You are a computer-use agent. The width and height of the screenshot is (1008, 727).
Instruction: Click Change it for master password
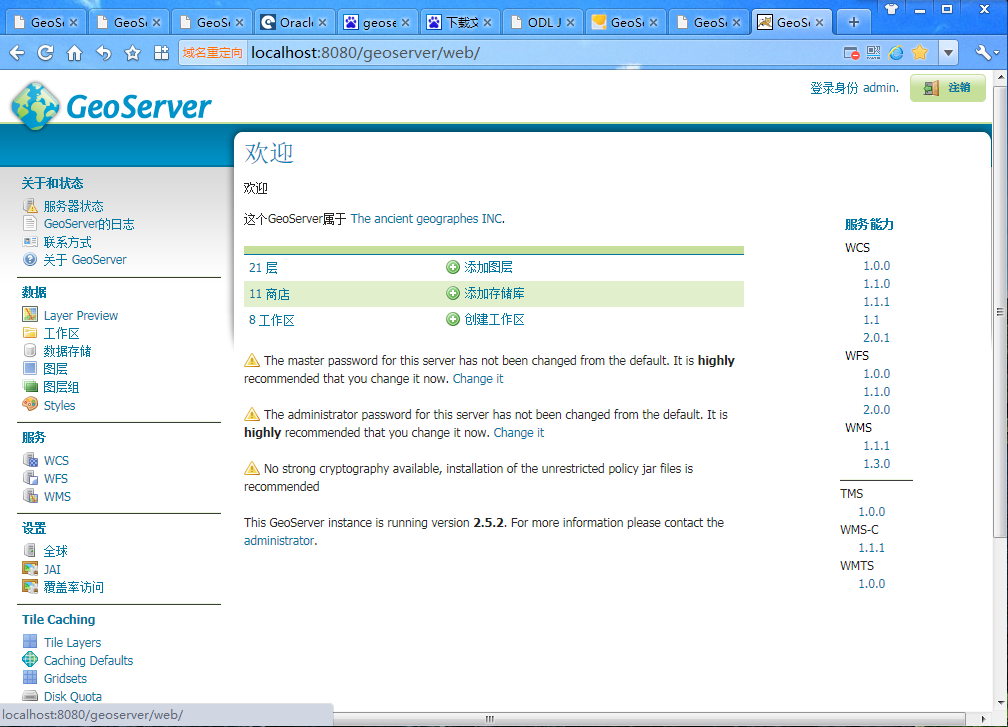[478, 379]
